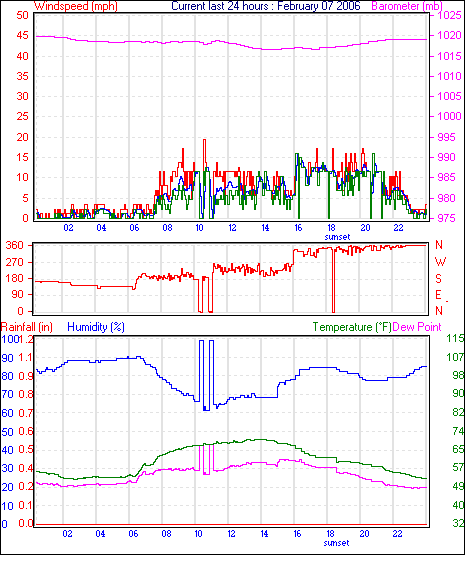Click the hour 22 label under the windspeed chart

399,228
